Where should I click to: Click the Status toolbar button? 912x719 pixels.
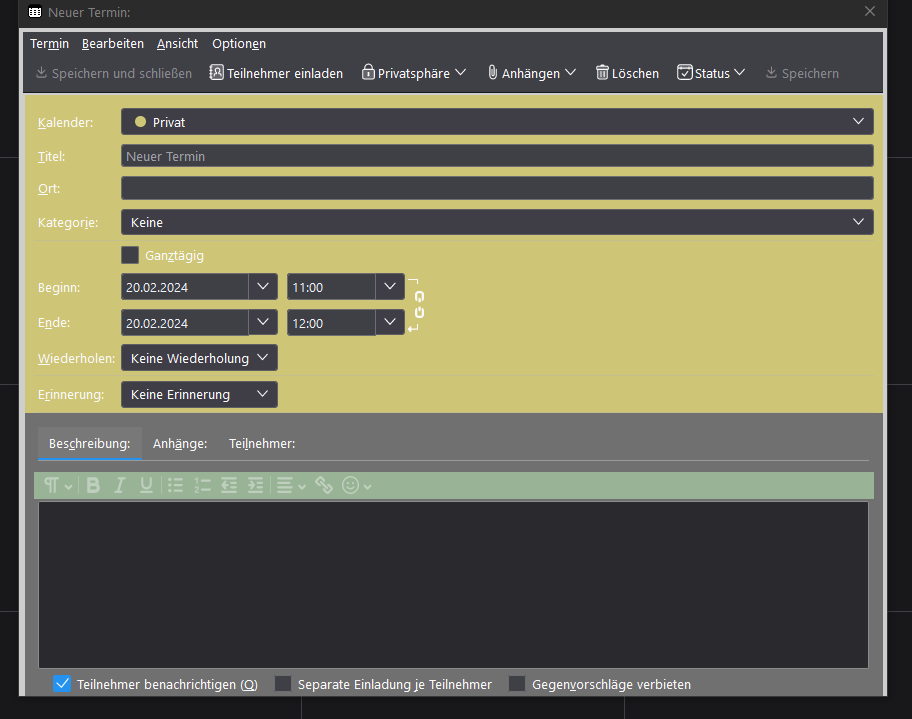click(x=711, y=73)
